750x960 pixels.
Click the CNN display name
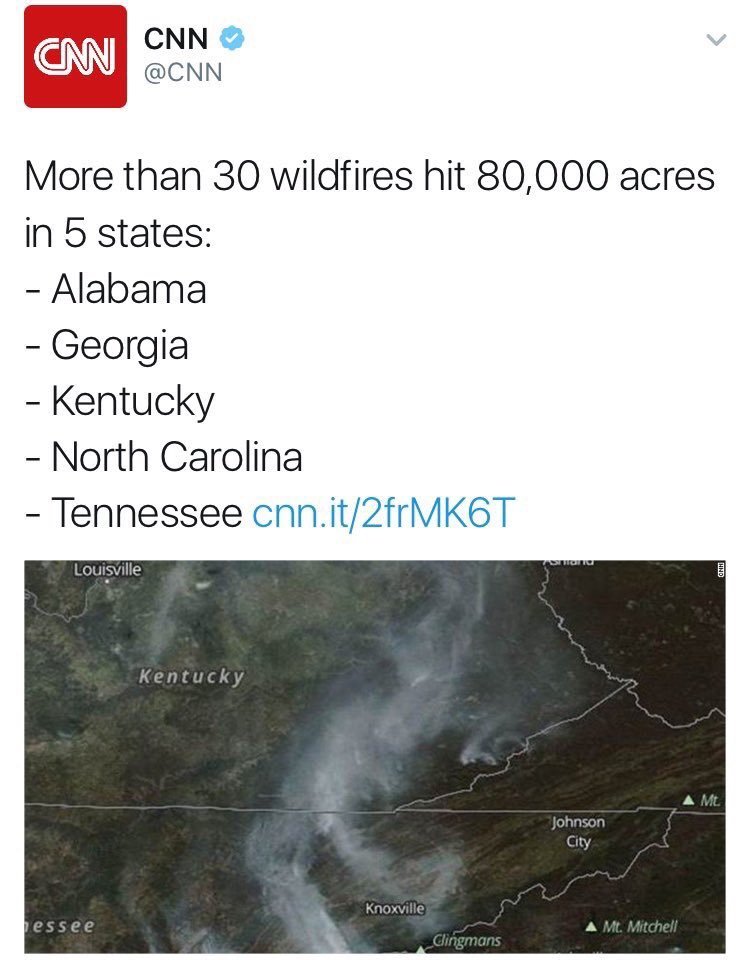point(176,39)
